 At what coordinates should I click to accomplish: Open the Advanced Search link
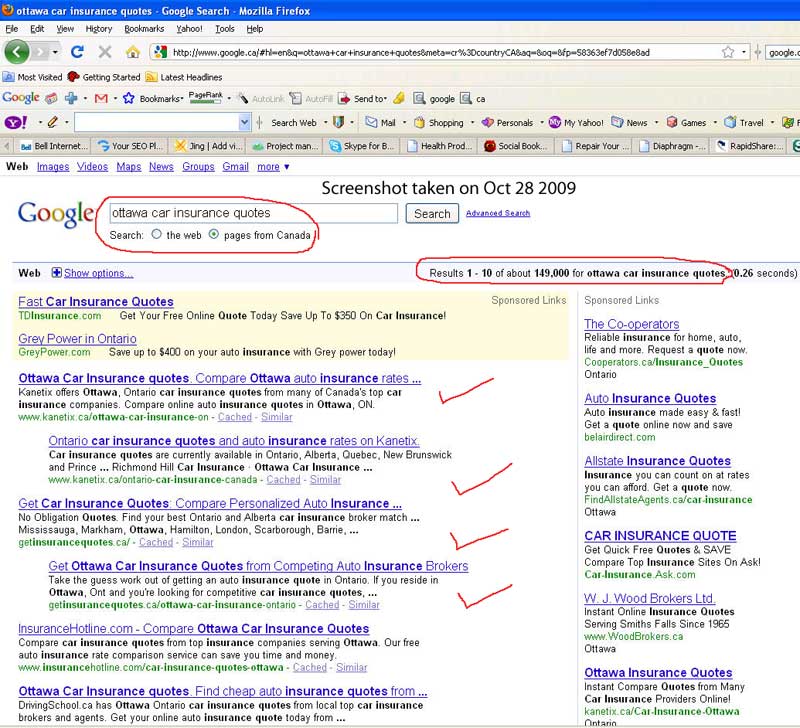(497, 213)
